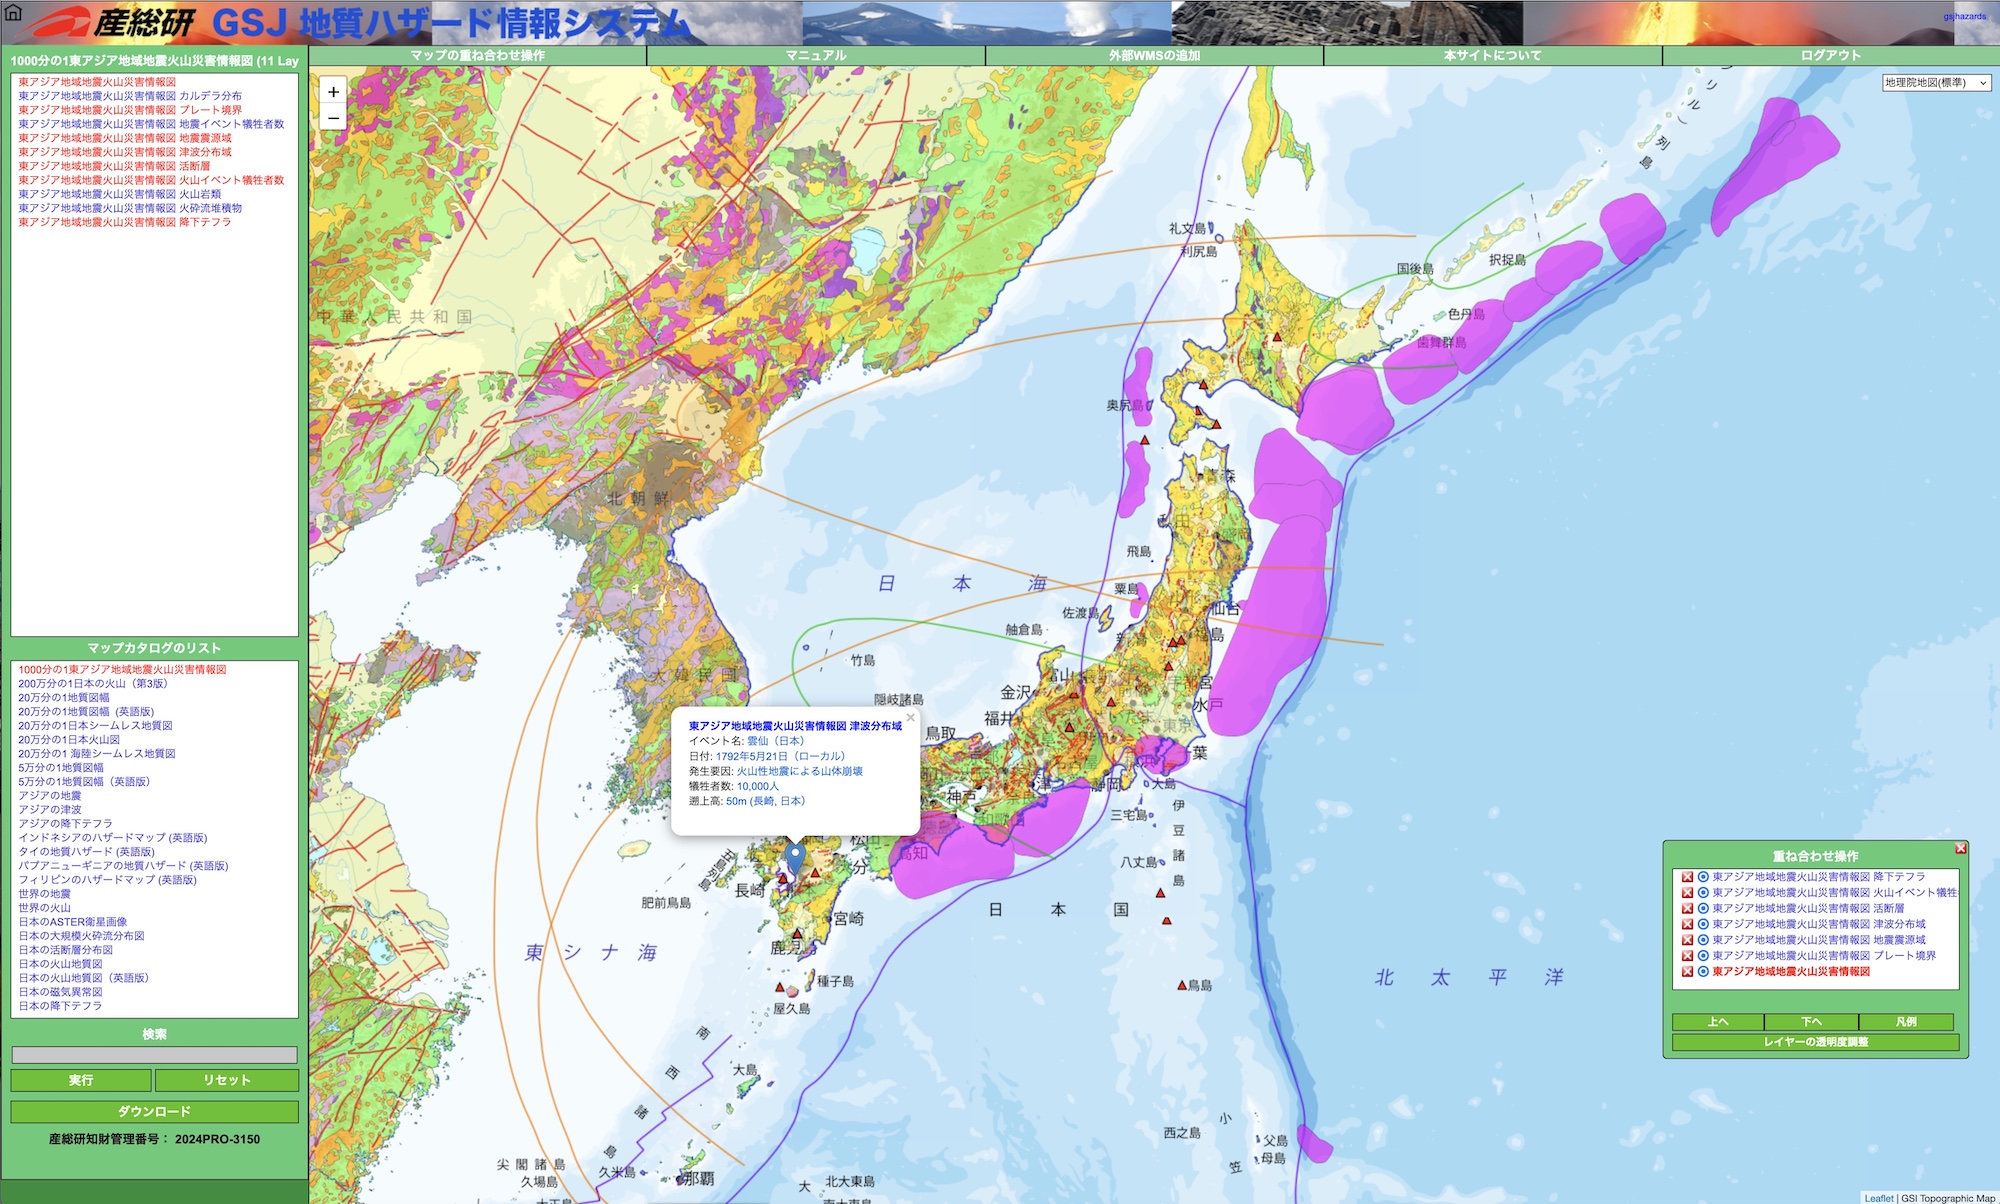Select the 火山イベント犠牲 overlay radio button
Viewport: 2000px width, 1204px height.
(1703, 893)
